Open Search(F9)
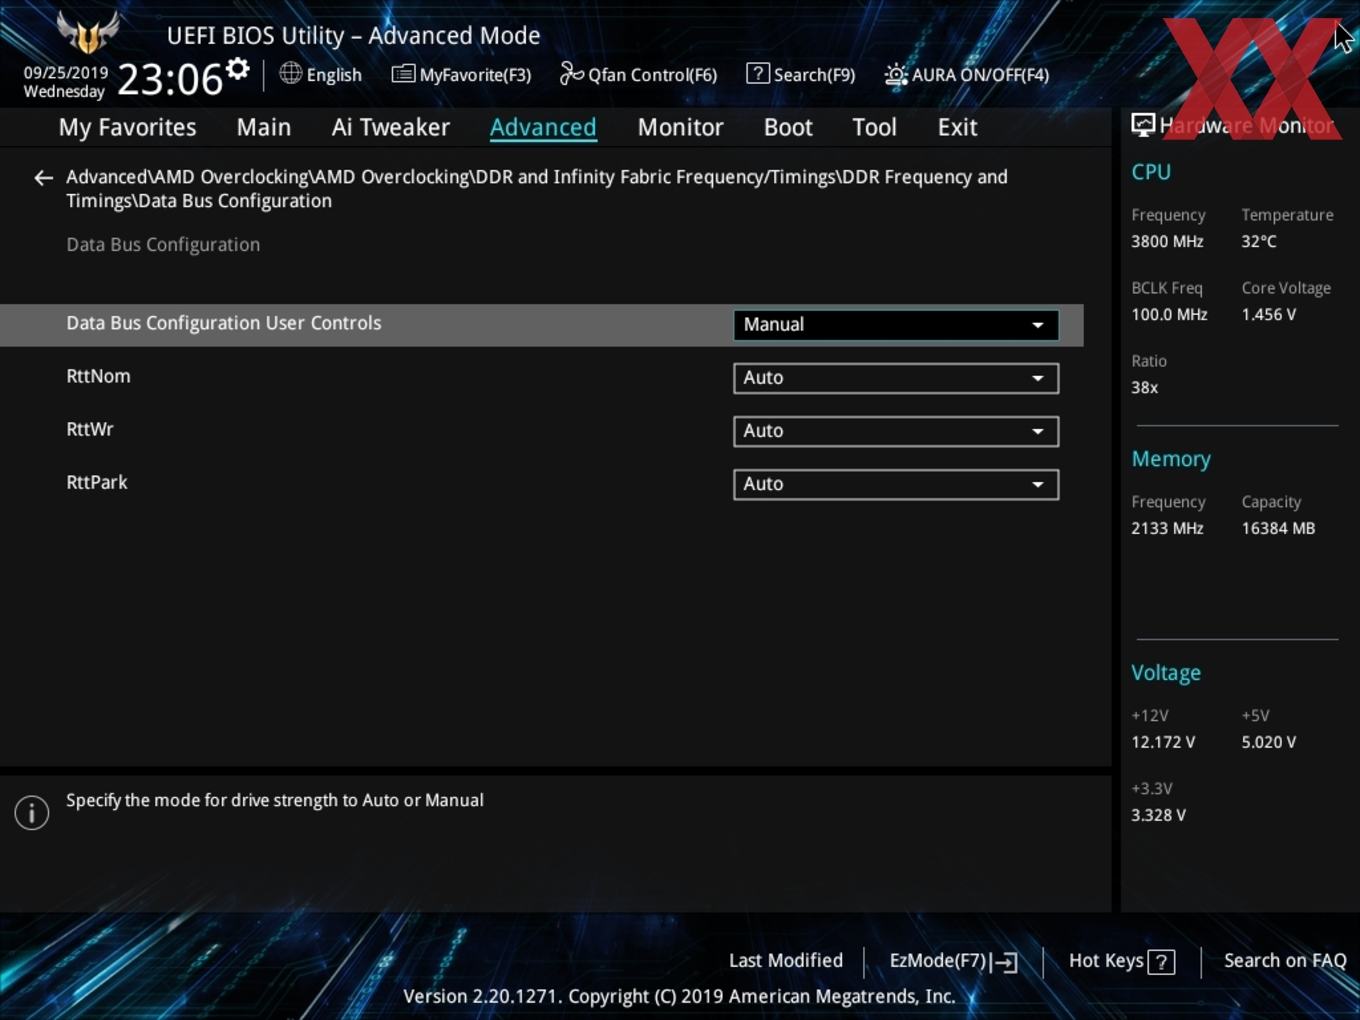Viewport: 1360px width, 1020px height. click(x=801, y=74)
